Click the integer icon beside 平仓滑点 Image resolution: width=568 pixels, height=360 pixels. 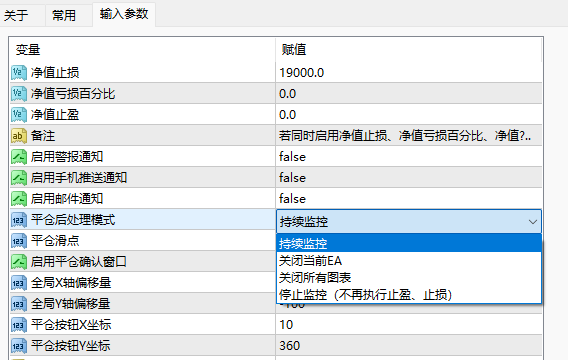pyautogui.click(x=18, y=241)
